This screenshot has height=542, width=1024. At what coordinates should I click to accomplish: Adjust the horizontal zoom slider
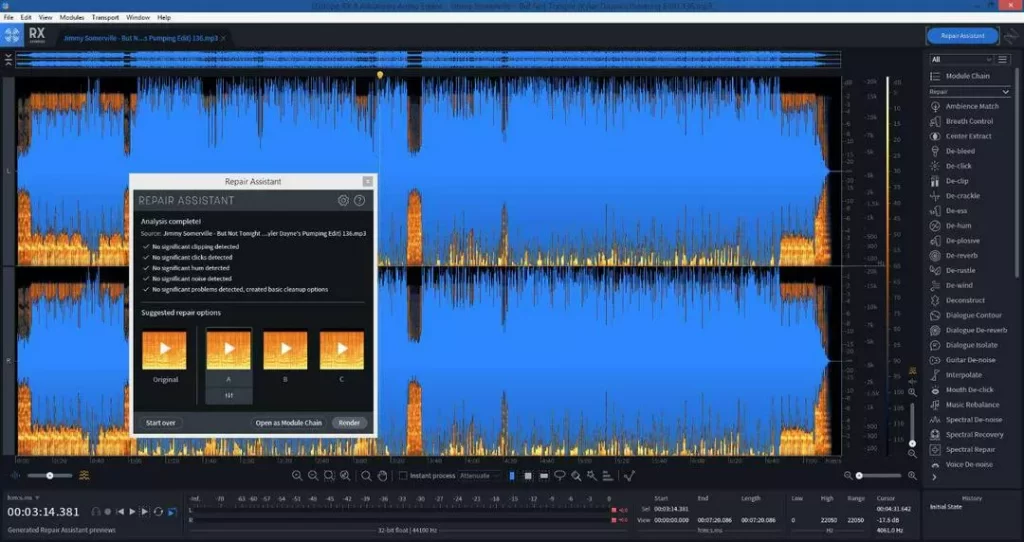pyautogui.click(x=879, y=476)
